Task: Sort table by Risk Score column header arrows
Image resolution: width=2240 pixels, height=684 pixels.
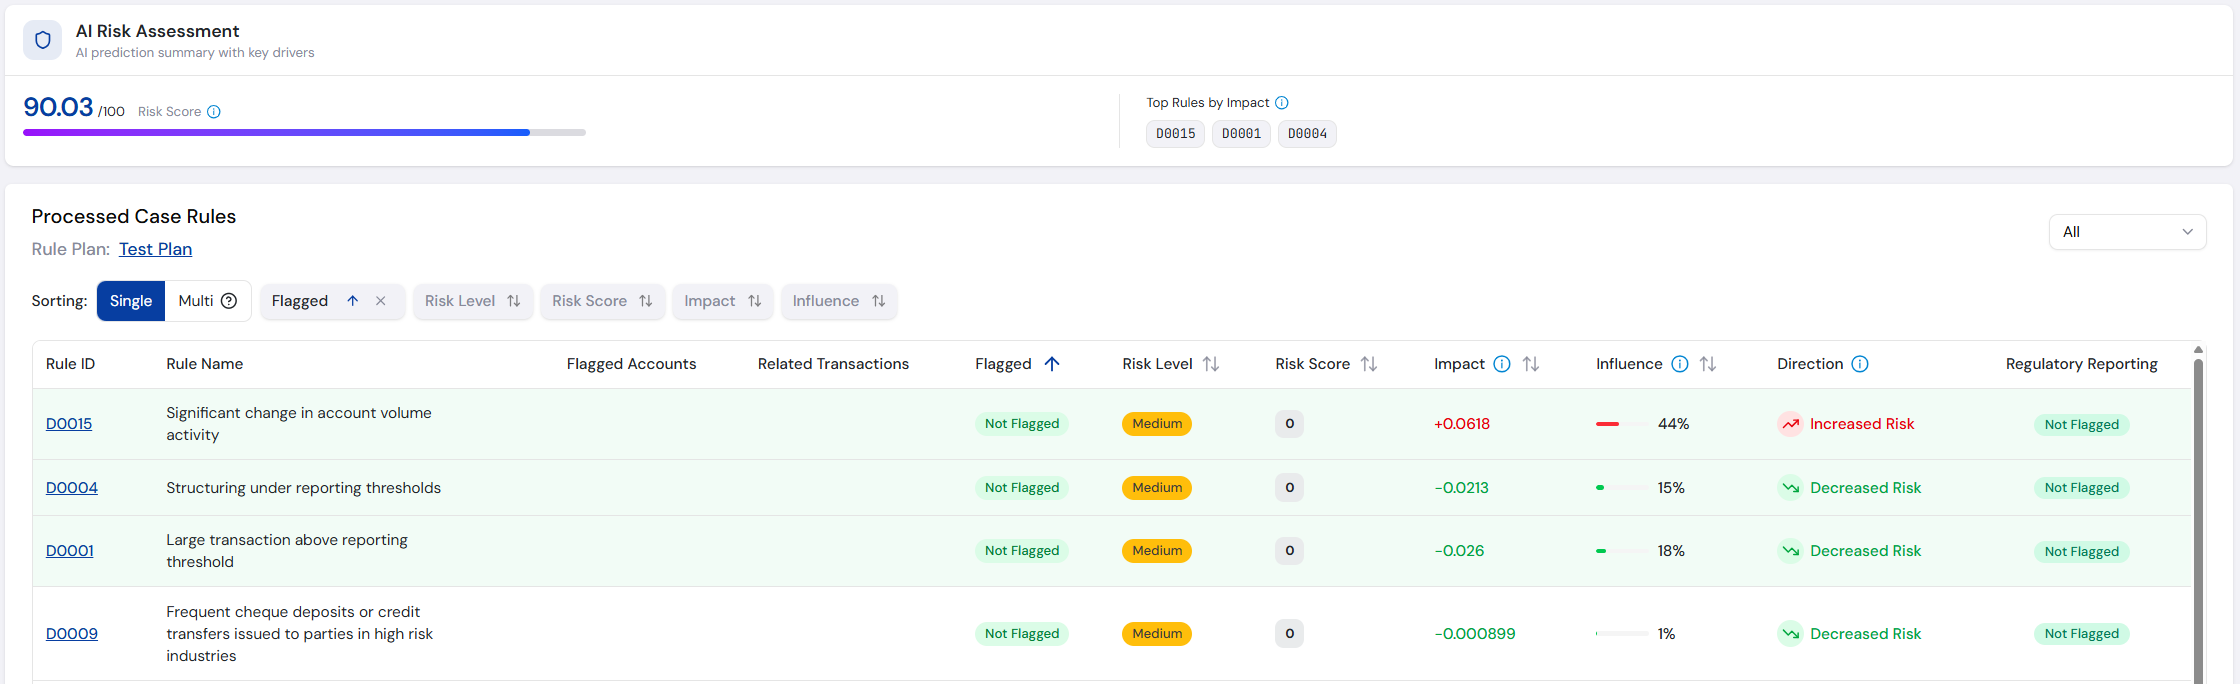Action: click(1369, 364)
